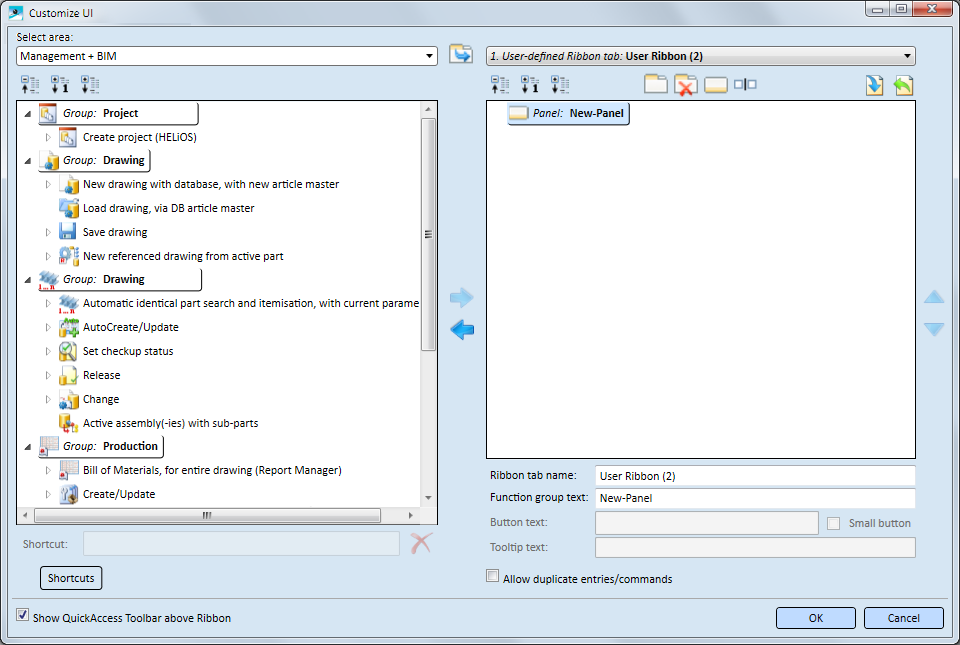The height and width of the screenshot is (645, 960).
Task: Click the Shortcuts button
Action: tap(71, 578)
